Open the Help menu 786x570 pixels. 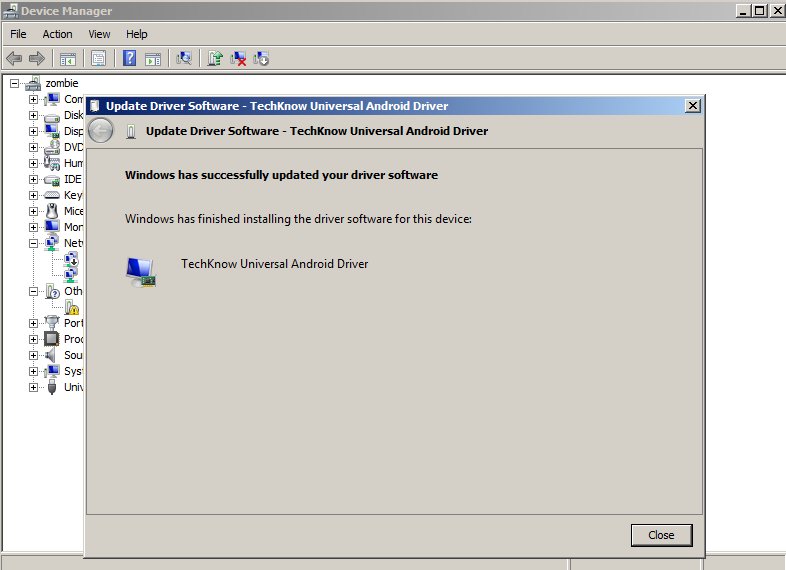coord(136,34)
